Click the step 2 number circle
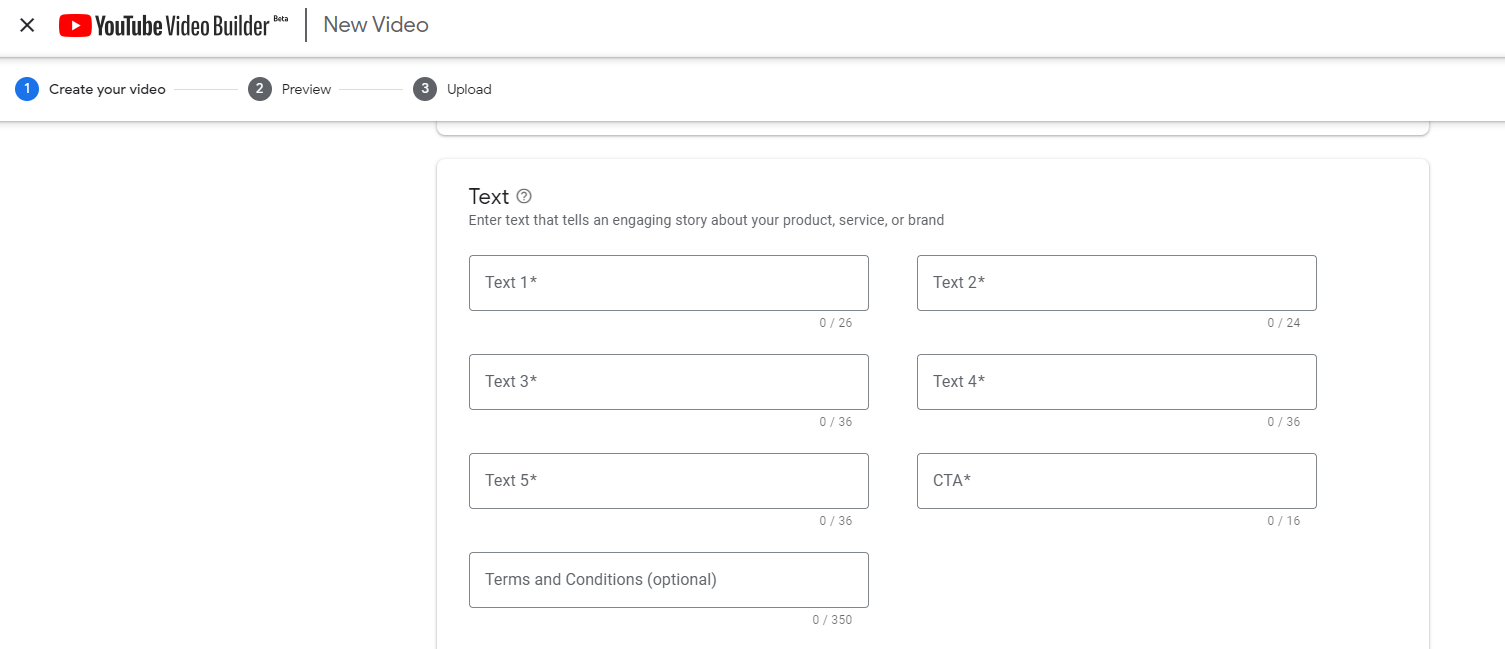This screenshot has width=1505, height=649. coord(260,89)
